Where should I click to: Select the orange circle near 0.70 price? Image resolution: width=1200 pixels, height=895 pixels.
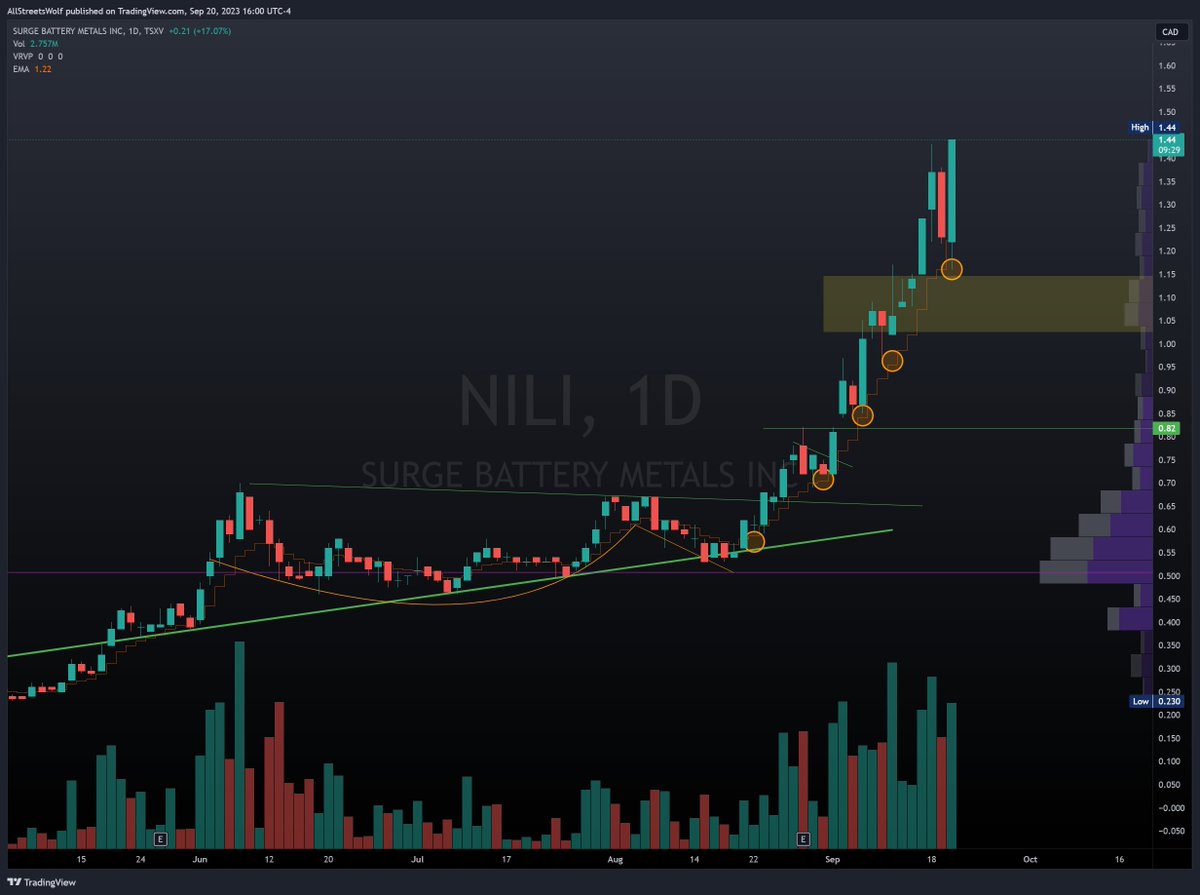tap(823, 479)
